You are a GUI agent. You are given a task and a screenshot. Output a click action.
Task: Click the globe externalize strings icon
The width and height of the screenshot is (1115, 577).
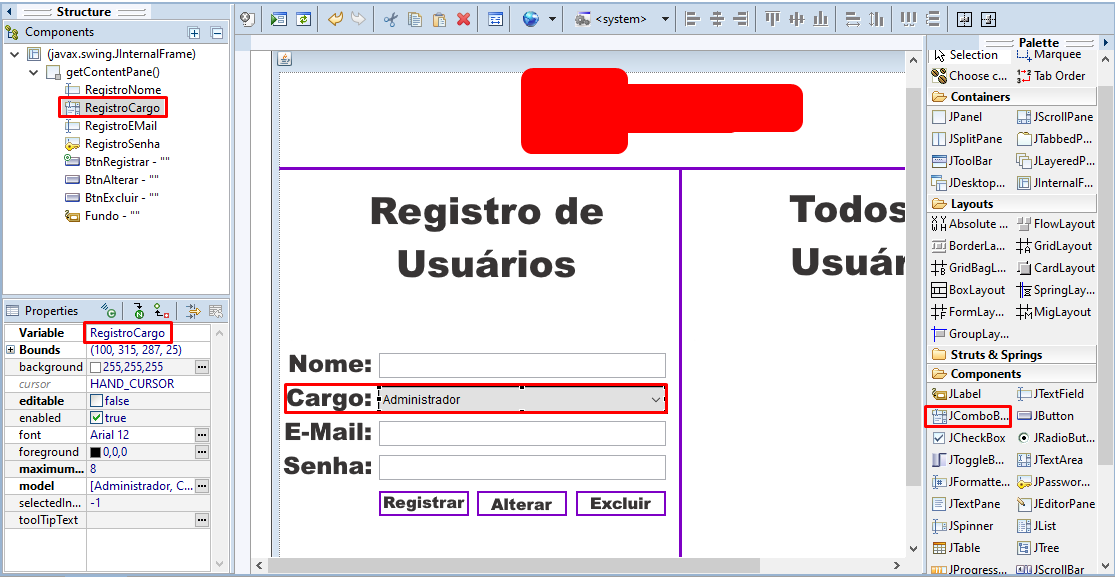click(x=530, y=19)
